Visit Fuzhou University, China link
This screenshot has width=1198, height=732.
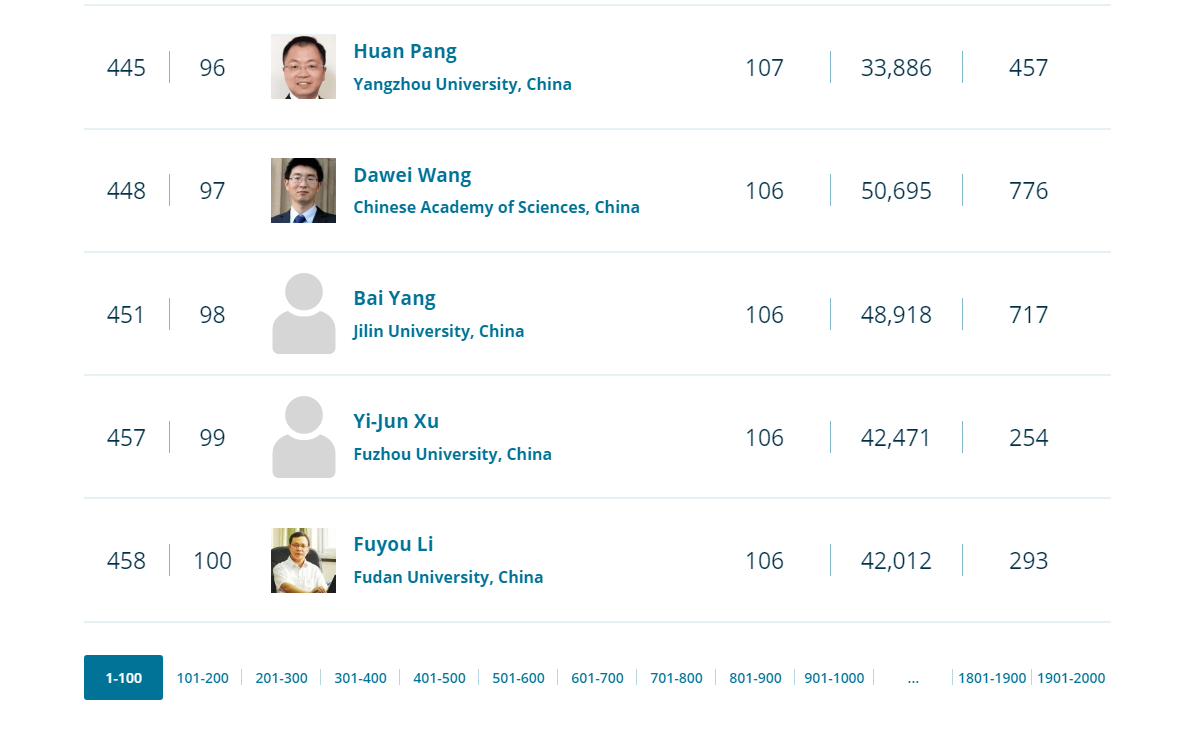[452, 454]
